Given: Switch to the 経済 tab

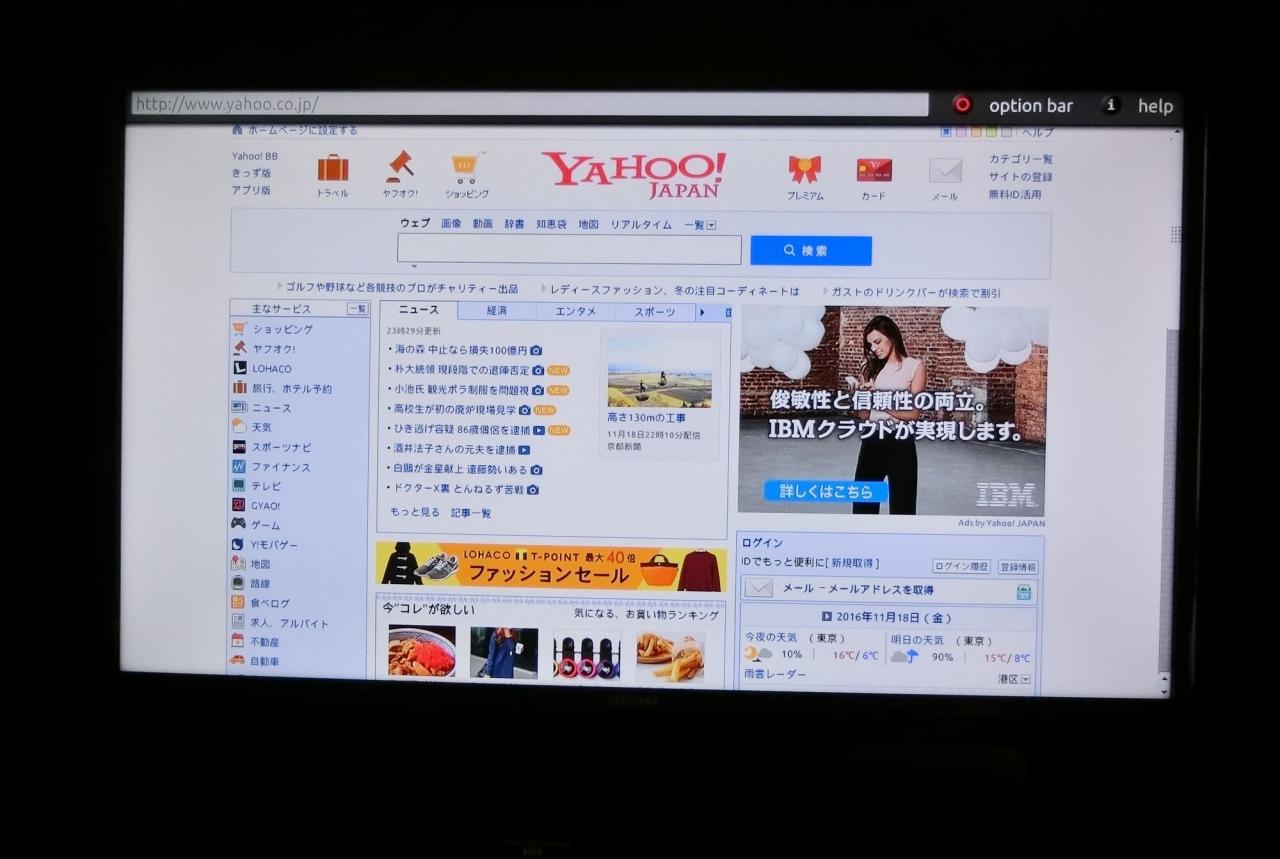Looking at the screenshot, I should (x=497, y=311).
